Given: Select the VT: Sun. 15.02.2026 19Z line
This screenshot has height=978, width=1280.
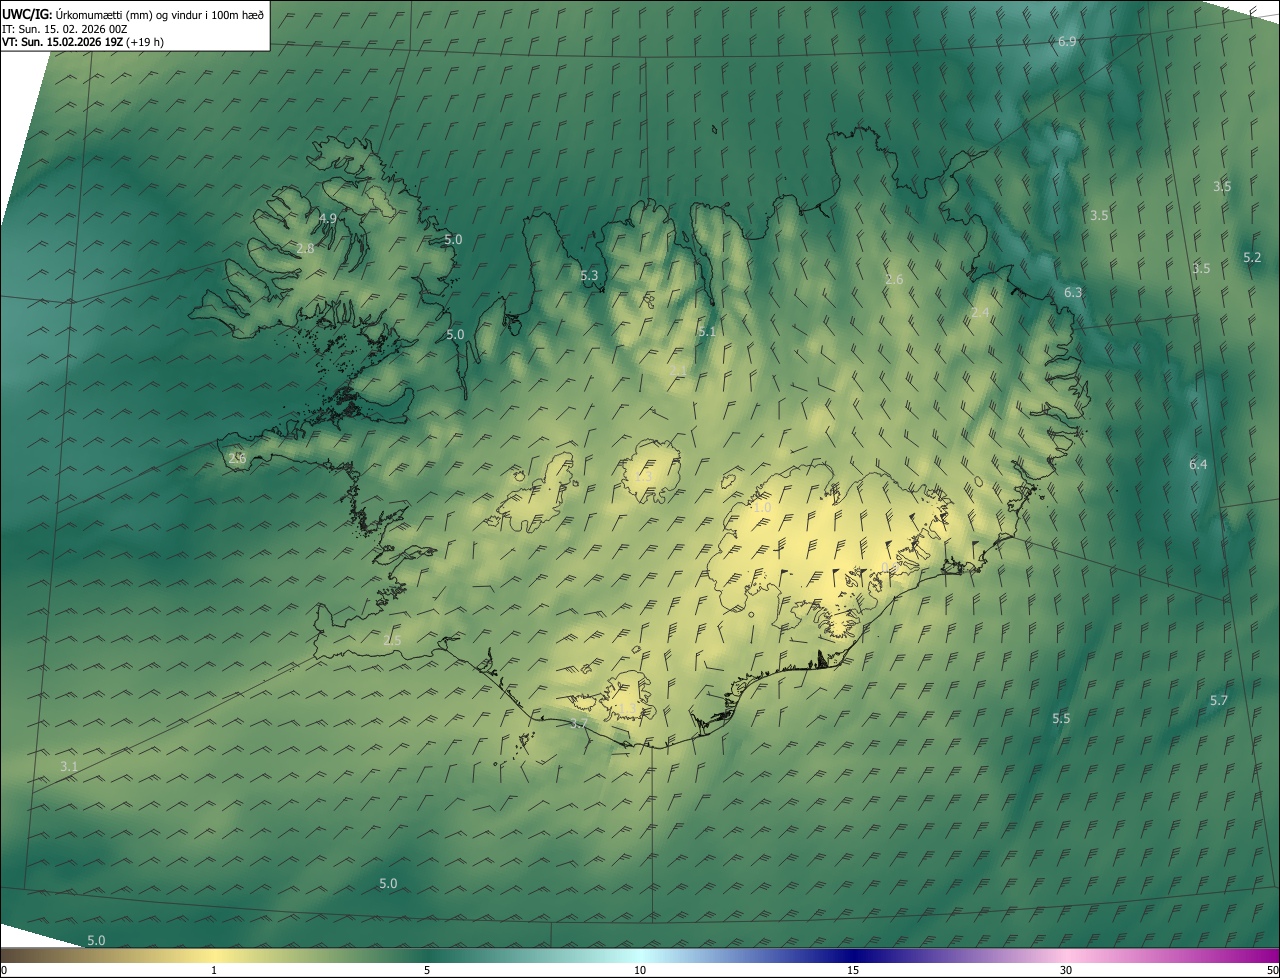Looking at the screenshot, I should (83, 42).
